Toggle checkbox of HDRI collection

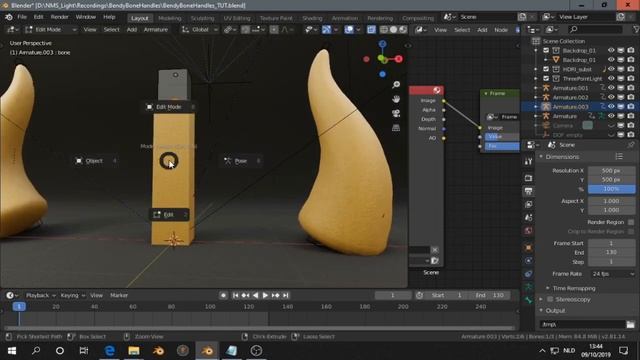click(x=546, y=69)
